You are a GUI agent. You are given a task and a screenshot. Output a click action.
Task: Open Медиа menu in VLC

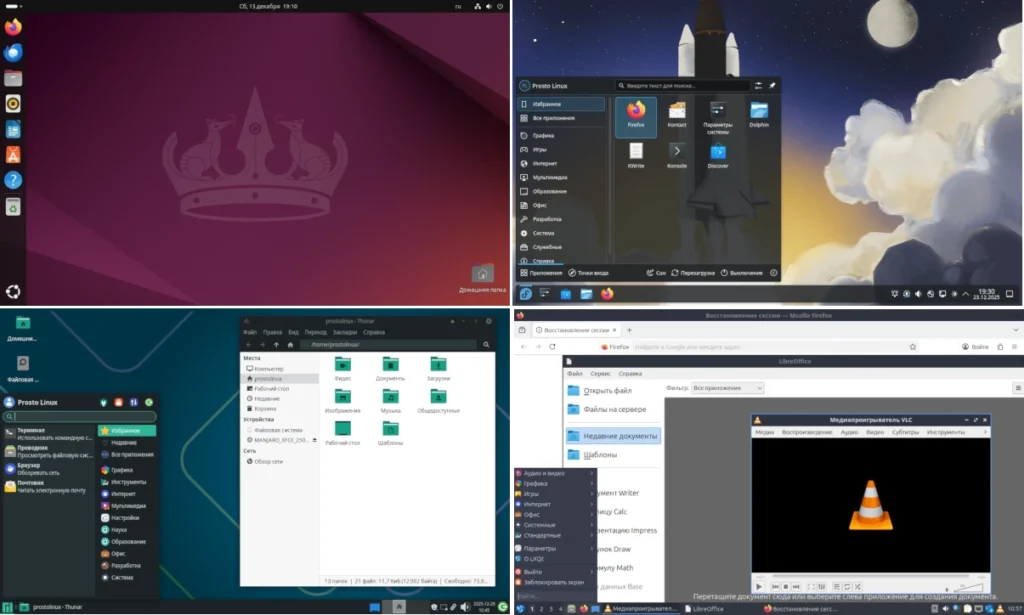pos(765,432)
